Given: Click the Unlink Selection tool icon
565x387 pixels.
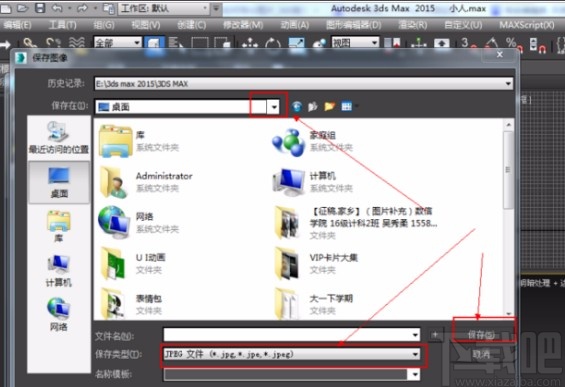Looking at the screenshot, I should click(x=53, y=44).
